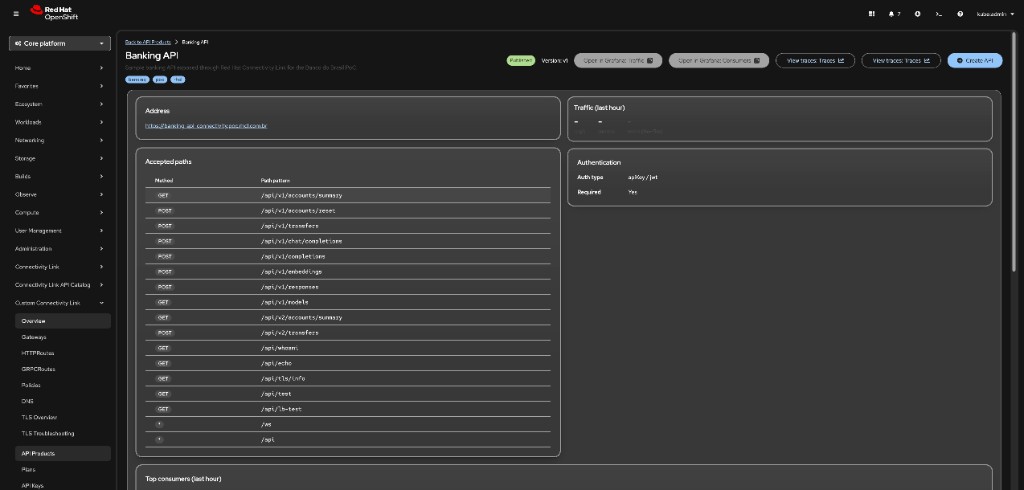This screenshot has height=490, width=1024.
Task: Select Overview in the sidebar
Action: (63, 321)
